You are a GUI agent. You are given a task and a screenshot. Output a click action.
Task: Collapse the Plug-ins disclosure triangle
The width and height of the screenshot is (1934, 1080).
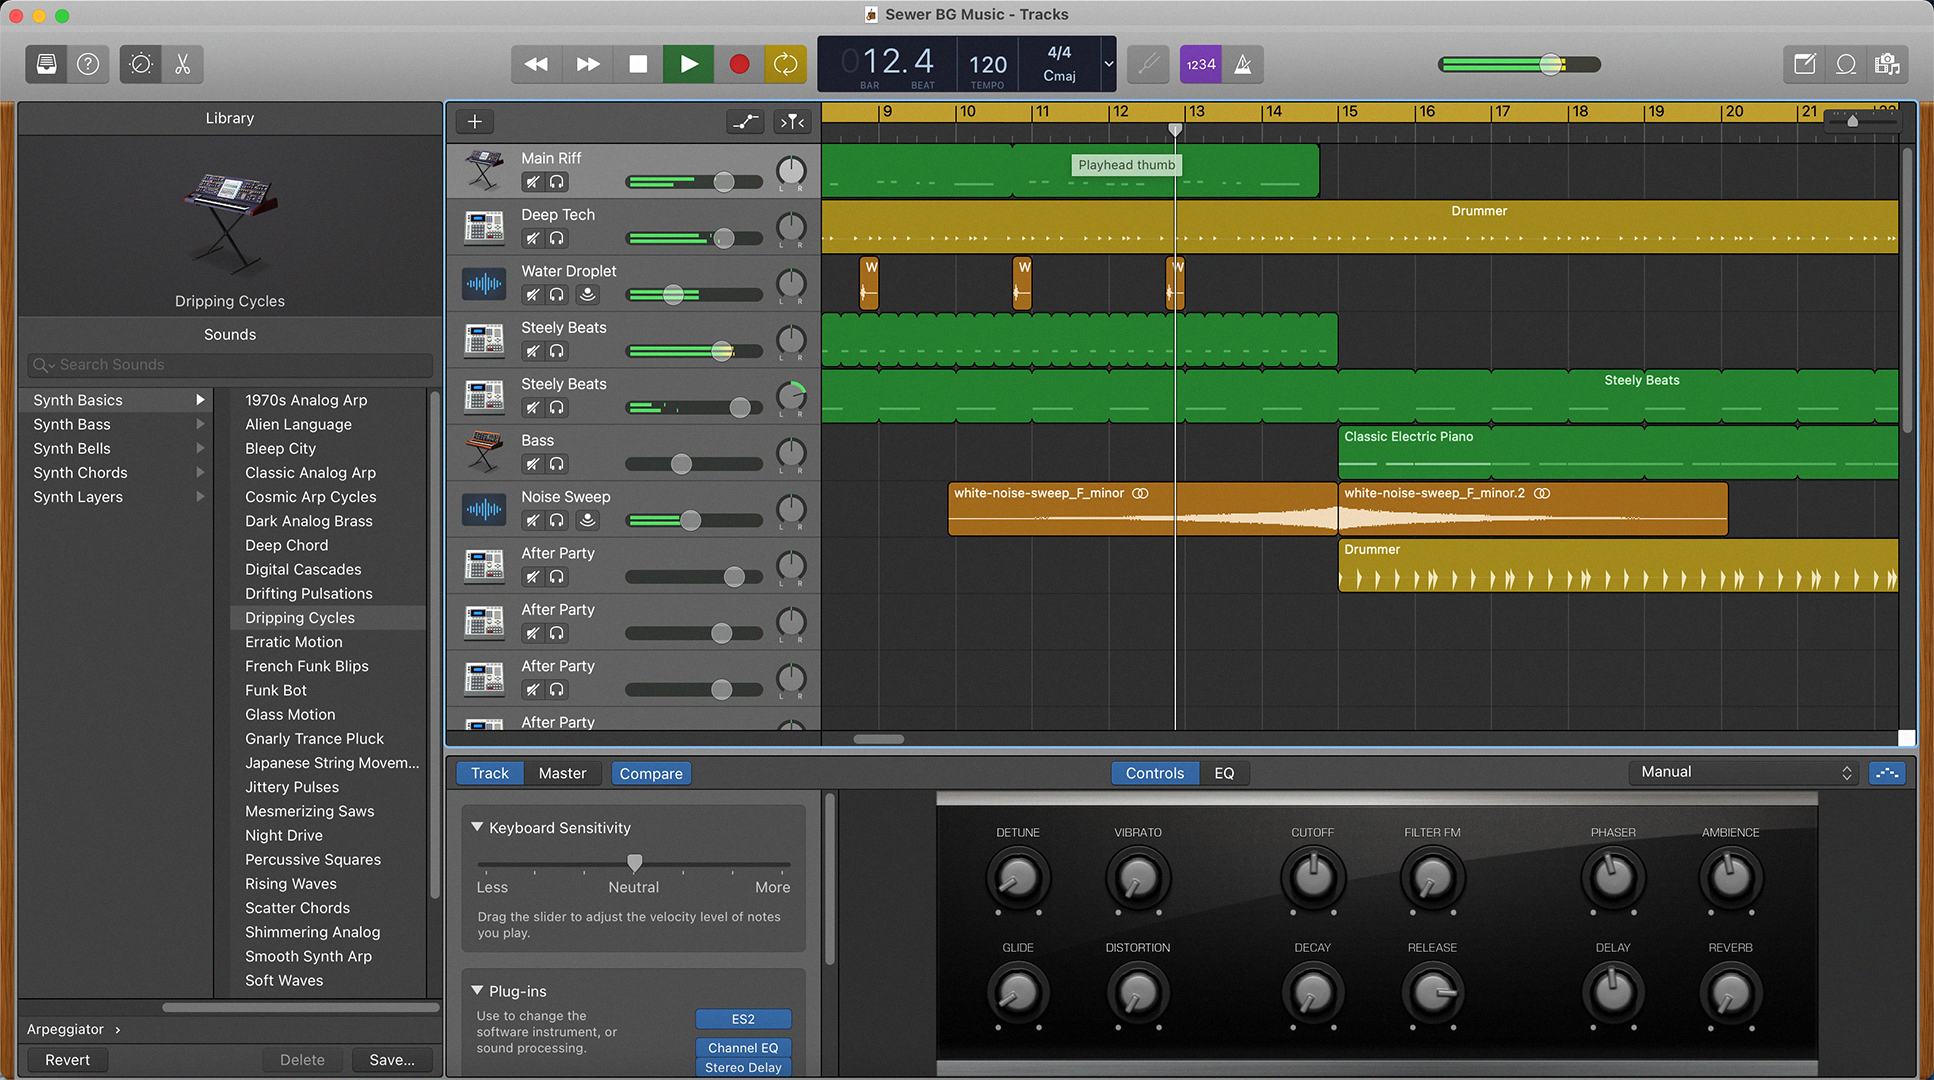pos(477,991)
